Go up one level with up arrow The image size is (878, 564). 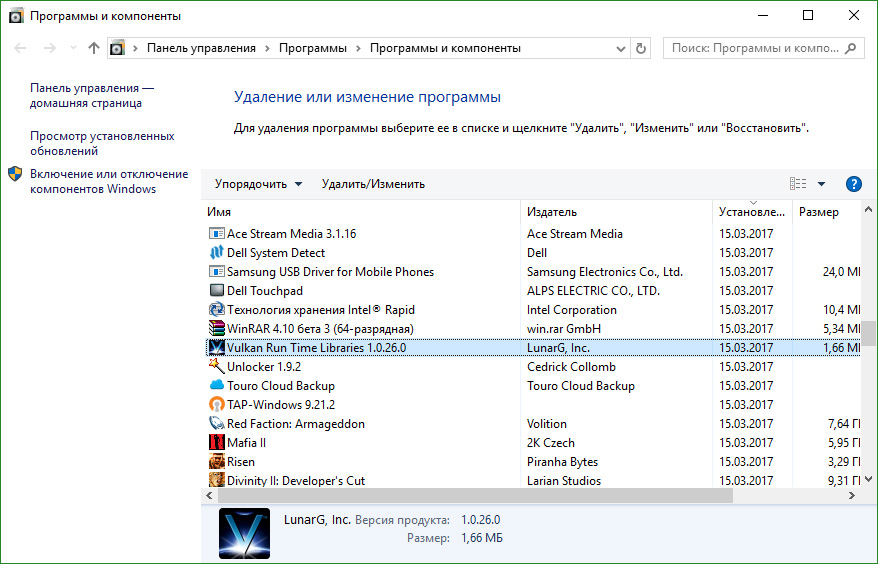pyautogui.click(x=94, y=48)
